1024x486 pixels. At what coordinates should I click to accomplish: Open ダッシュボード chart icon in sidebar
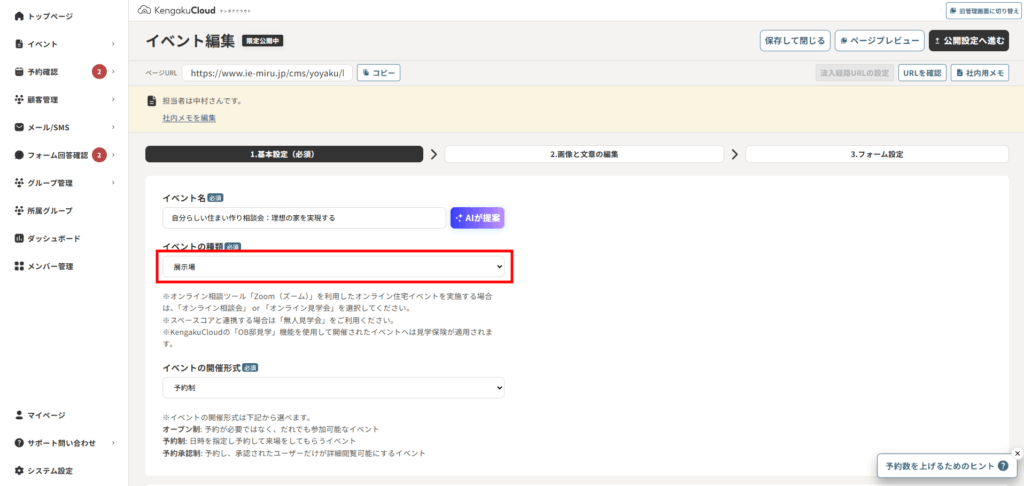click(19, 238)
